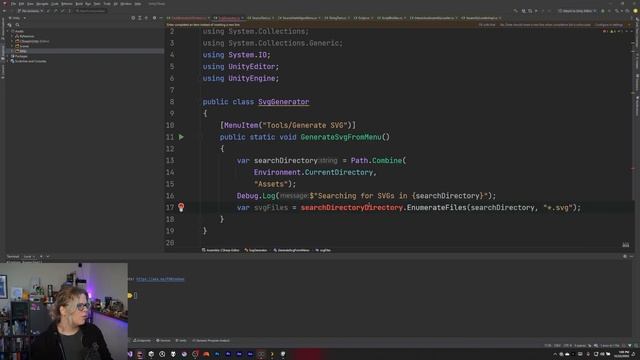Click the search field in the main toolbar
The height and width of the screenshot is (360, 640).
coord(91,11)
